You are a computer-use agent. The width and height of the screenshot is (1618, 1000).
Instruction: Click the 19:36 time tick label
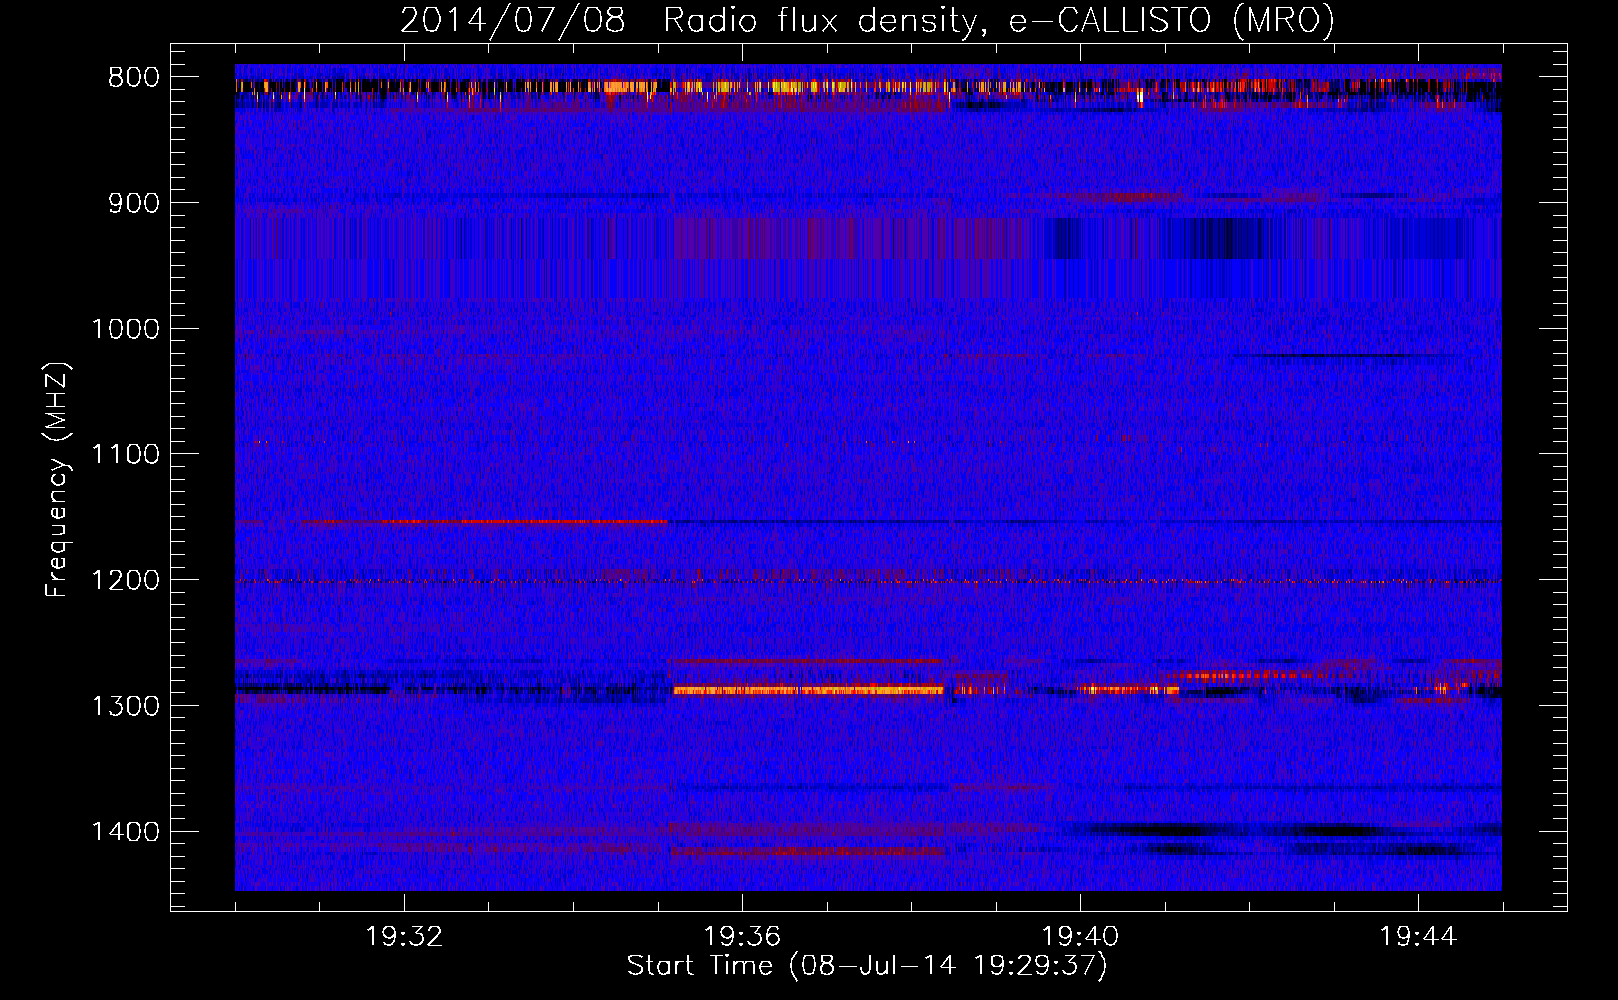[742, 936]
